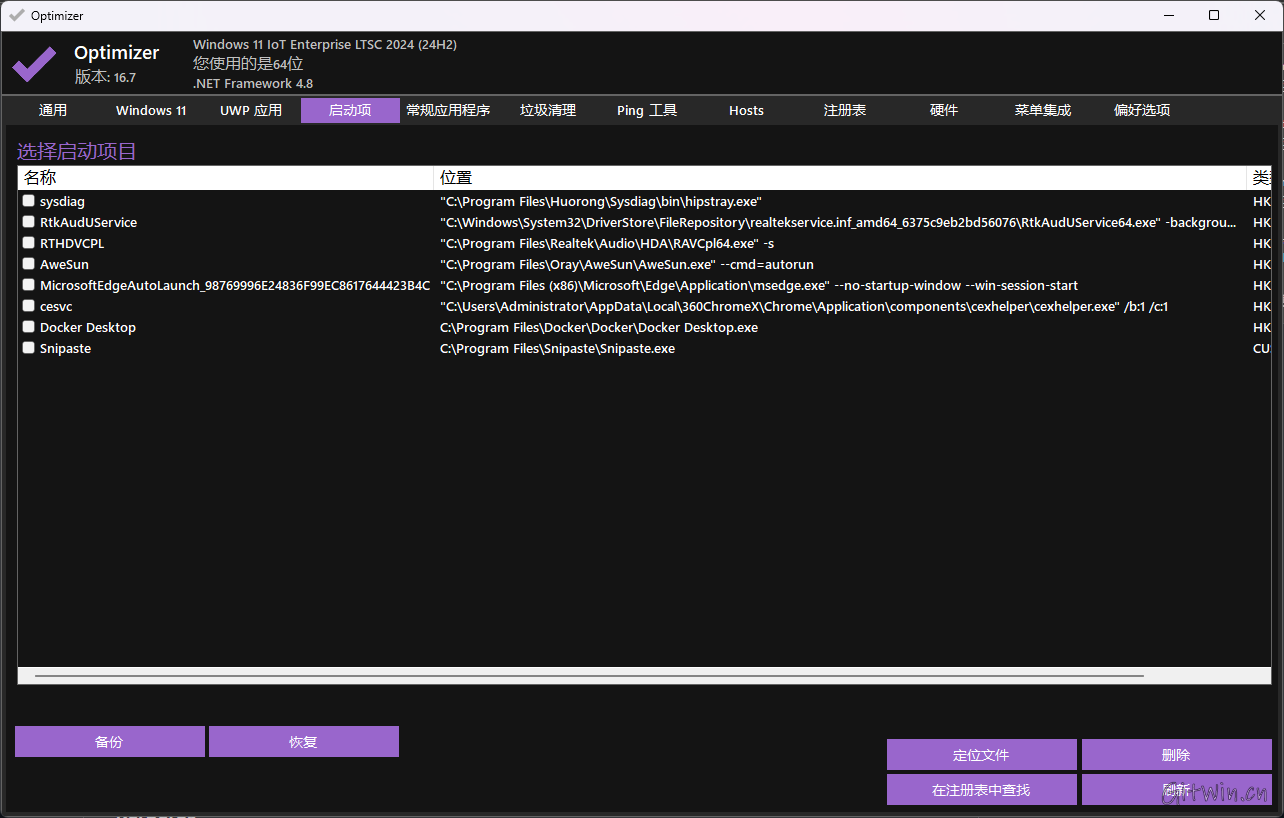
Task: Open the UWP 应用 tab
Action: 249,110
